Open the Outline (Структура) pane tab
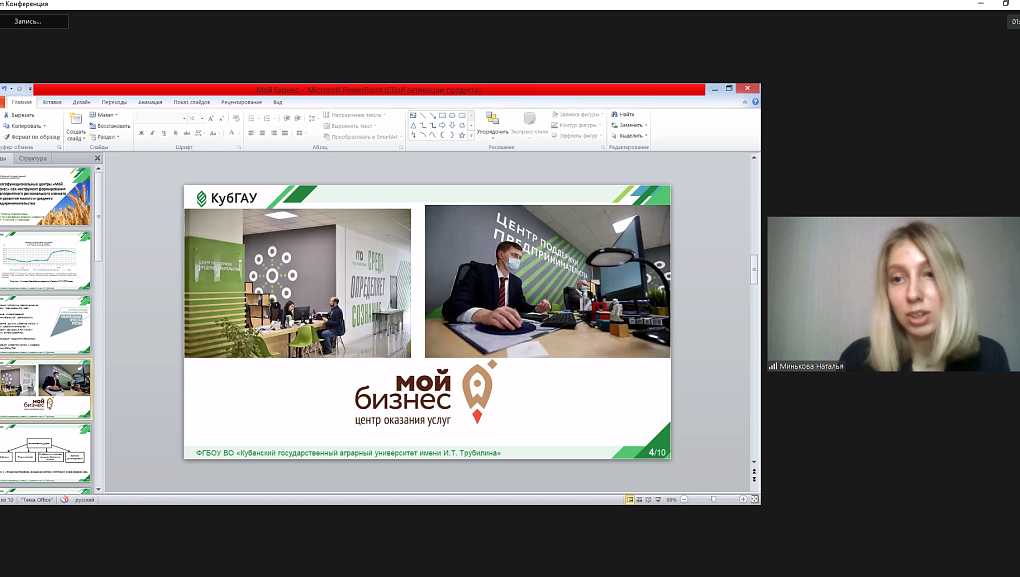The width and height of the screenshot is (1020, 577). tap(33, 158)
